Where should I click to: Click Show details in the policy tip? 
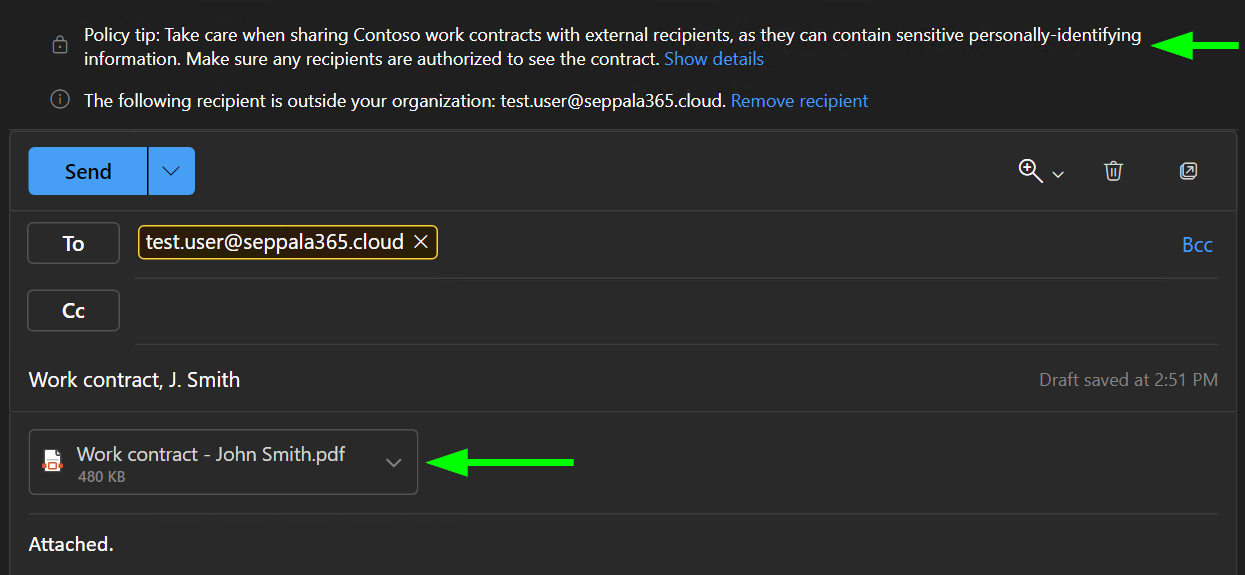tap(713, 59)
